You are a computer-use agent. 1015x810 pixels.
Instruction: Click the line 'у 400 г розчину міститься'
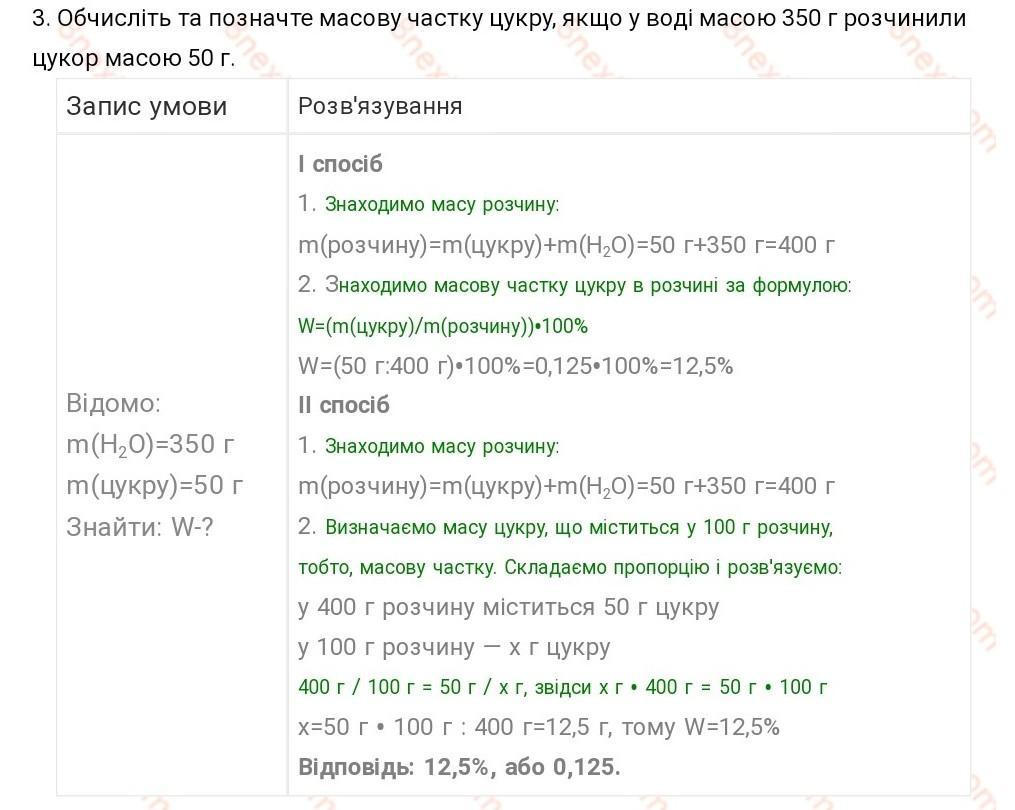click(509, 607)
